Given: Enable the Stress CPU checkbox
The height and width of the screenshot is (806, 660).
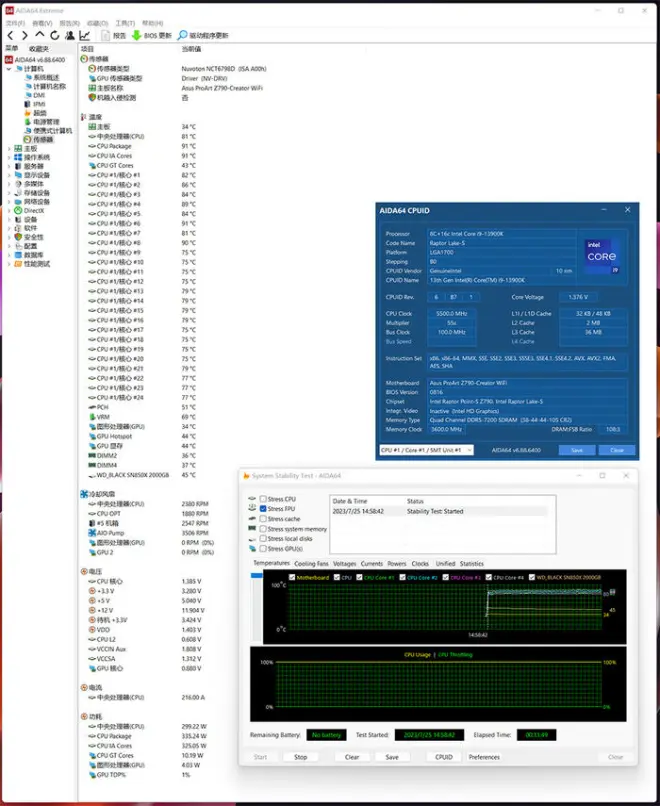Looking at the screenshot, I should (x=263, y=499).
